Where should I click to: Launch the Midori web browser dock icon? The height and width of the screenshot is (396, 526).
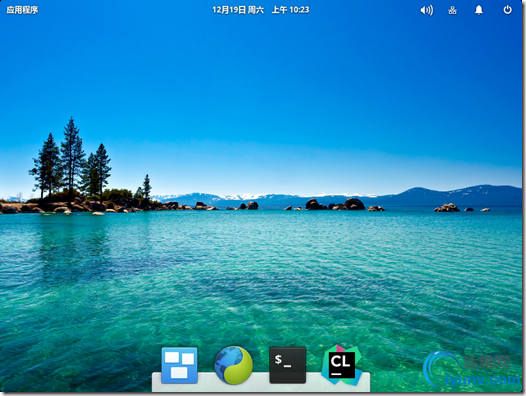233,365
